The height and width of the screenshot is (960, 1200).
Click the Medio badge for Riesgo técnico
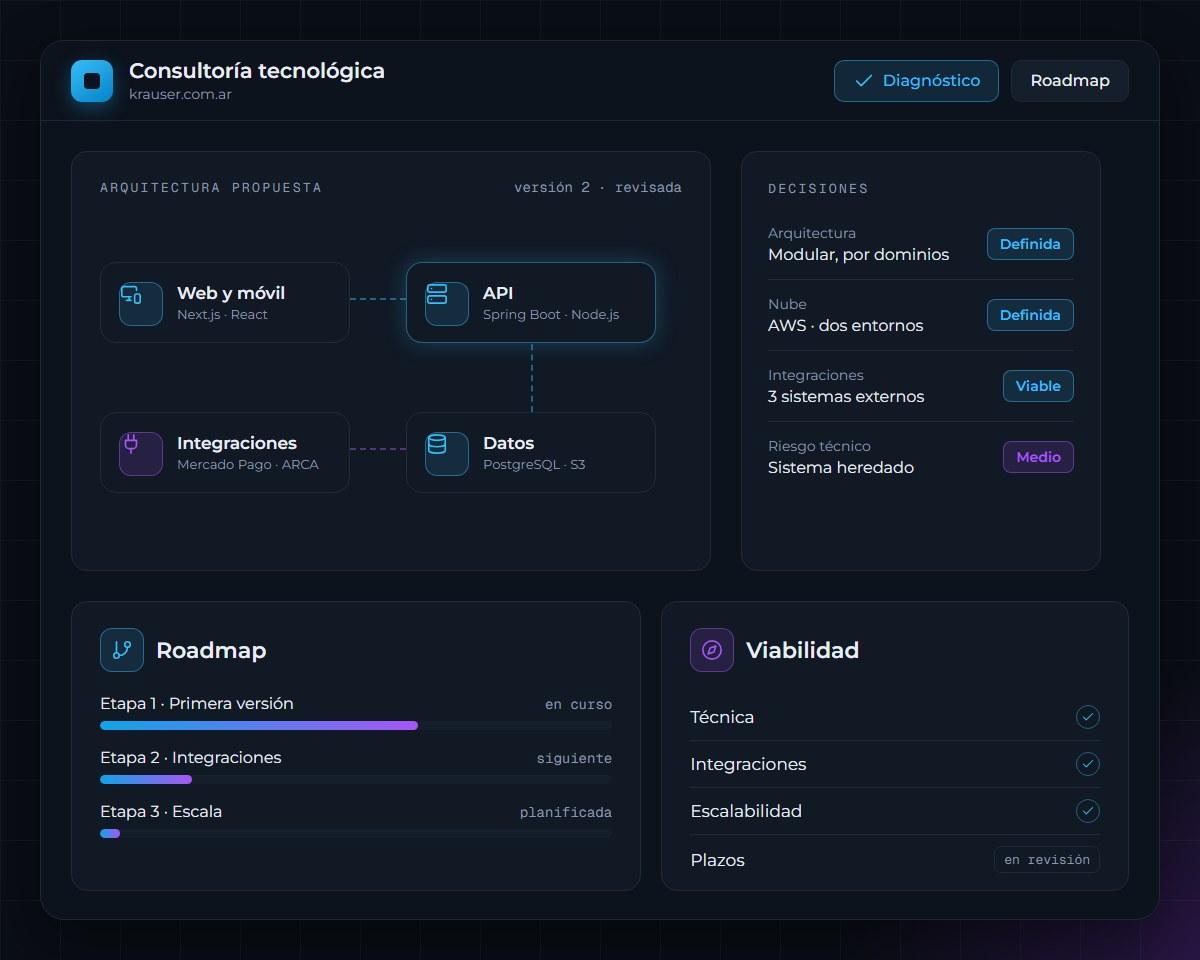(1038, 457)
